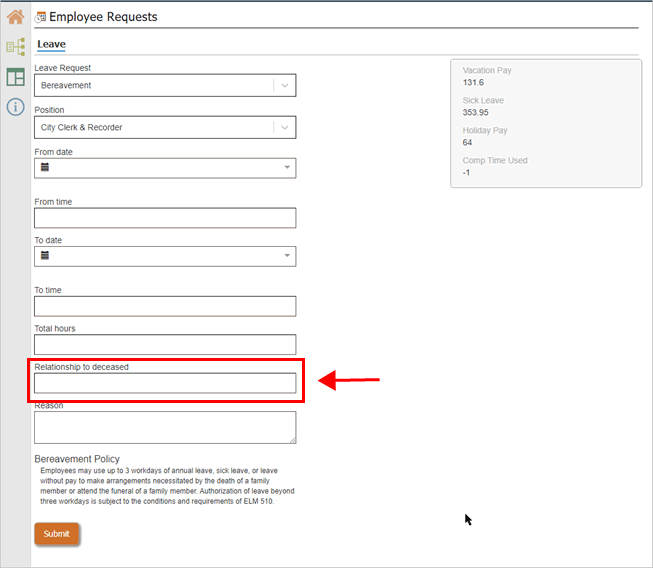Focus the From time input field
The image size is (653, 568).
pyautogui.click(x=165, y=218)
